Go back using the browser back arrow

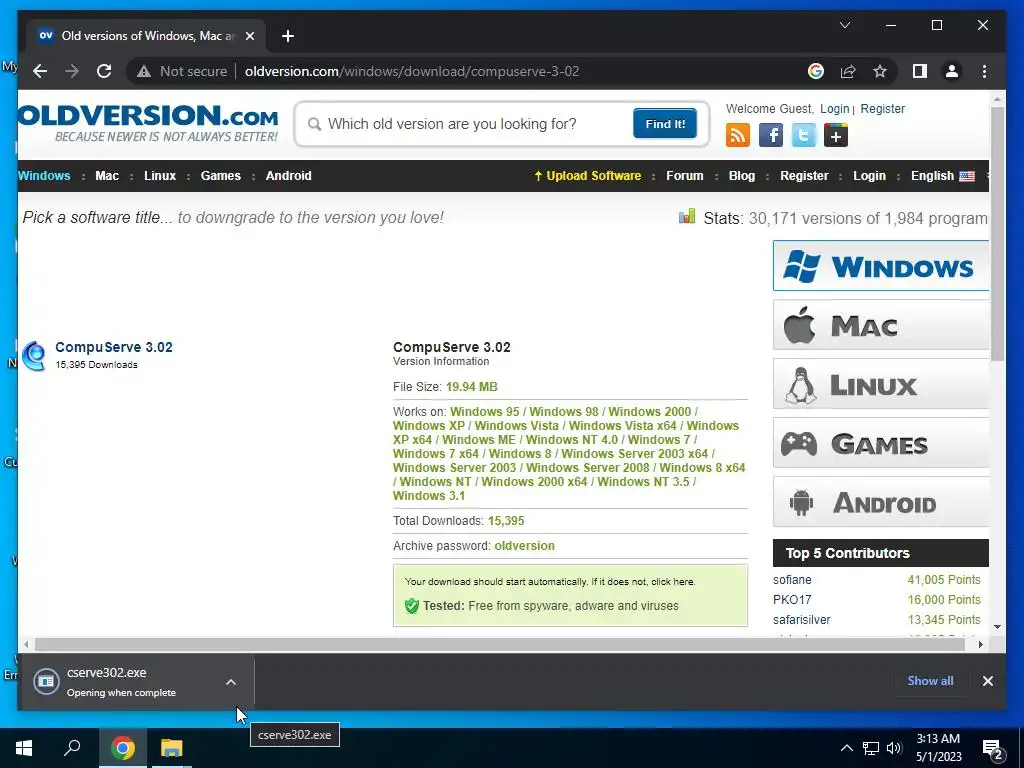pos(40,71)
